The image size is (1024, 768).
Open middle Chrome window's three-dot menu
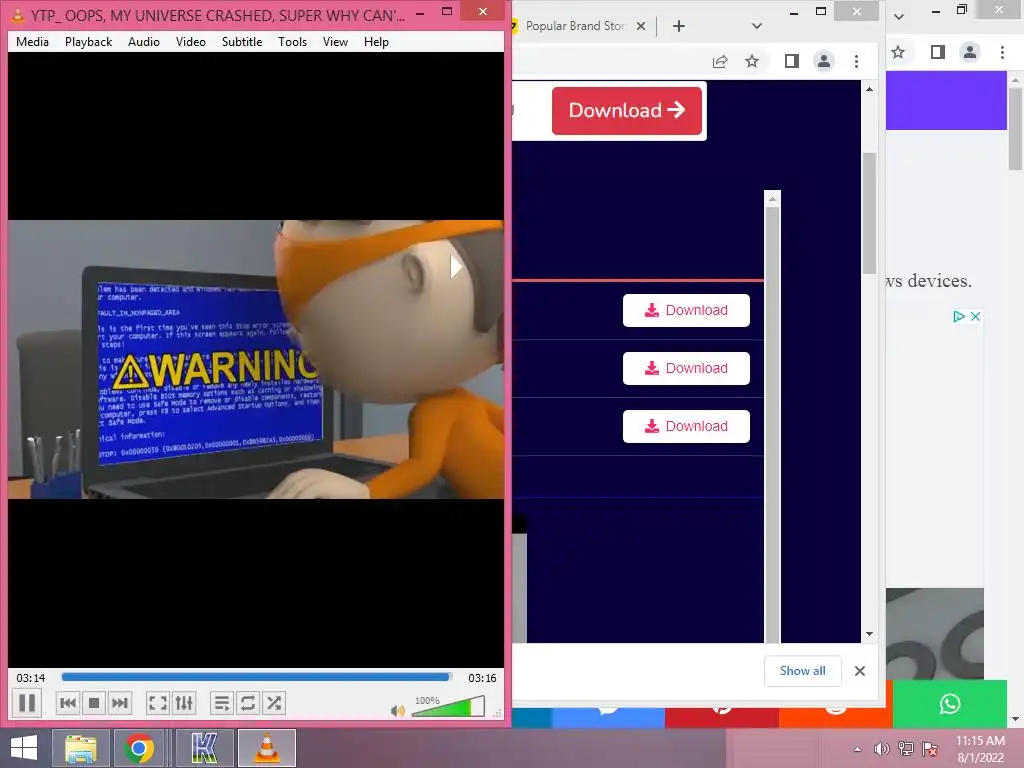pyautogui.click(x=856, y=61)
